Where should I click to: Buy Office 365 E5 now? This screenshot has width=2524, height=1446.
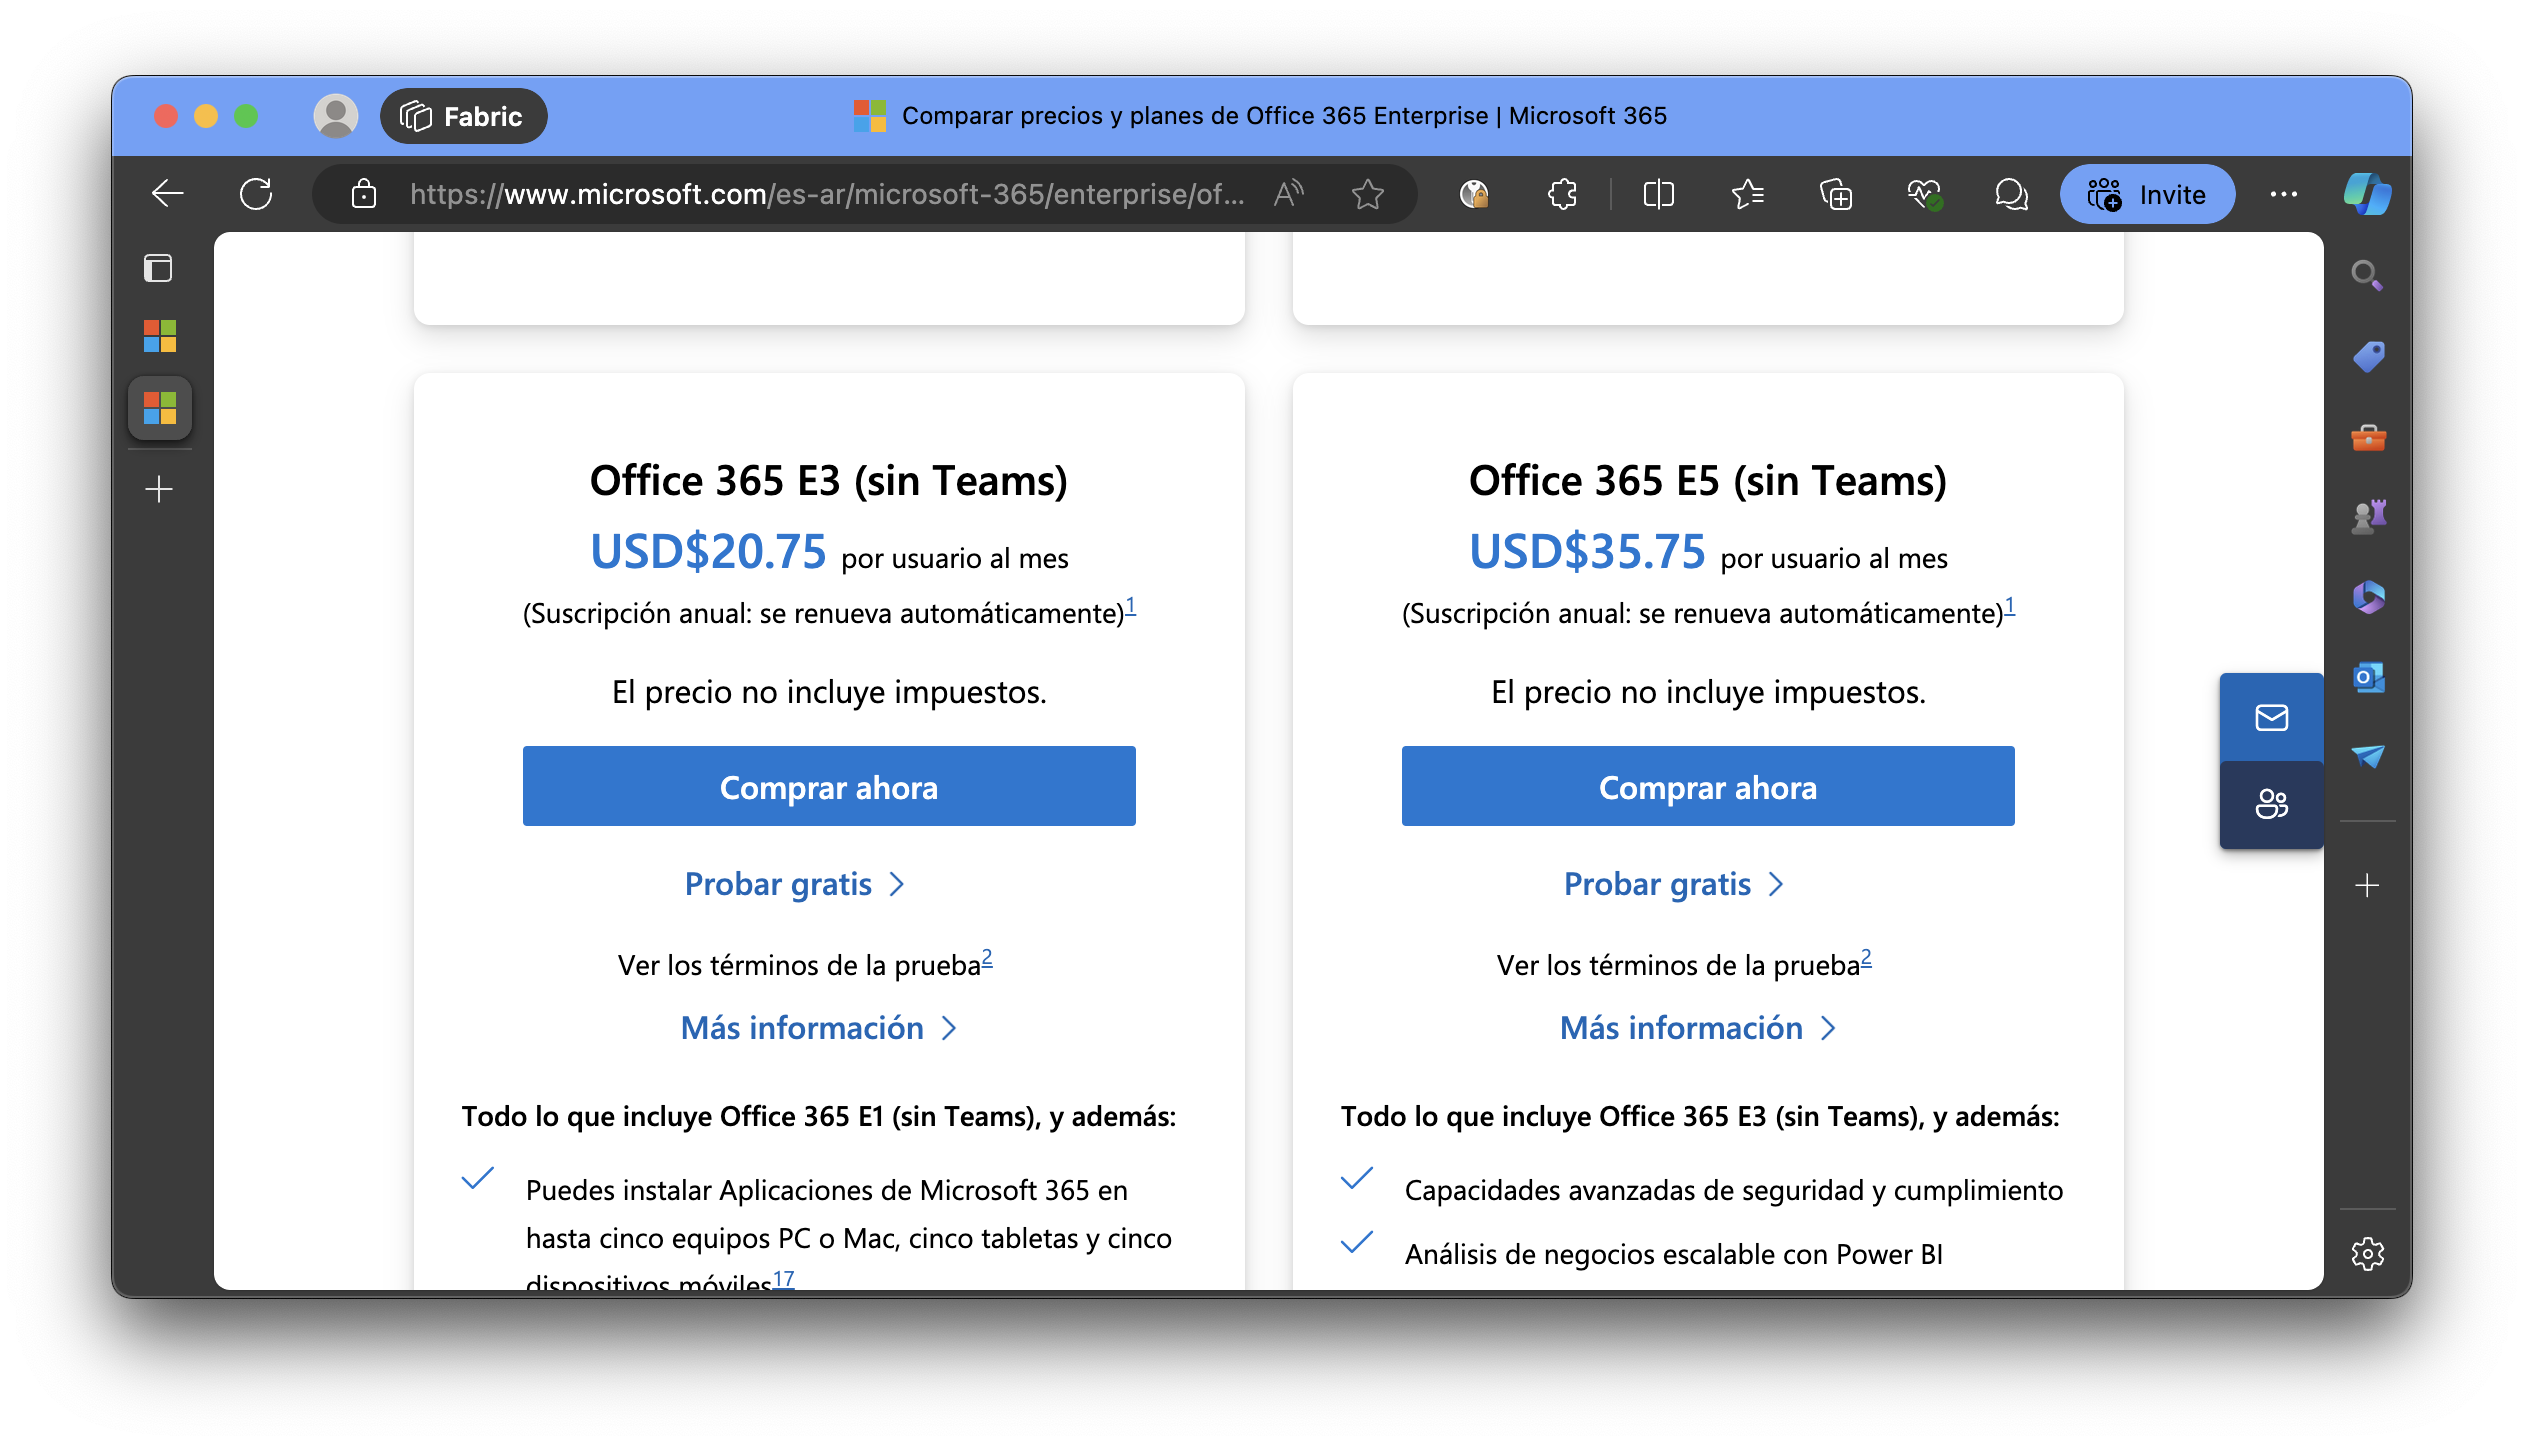click(1708, 786)
